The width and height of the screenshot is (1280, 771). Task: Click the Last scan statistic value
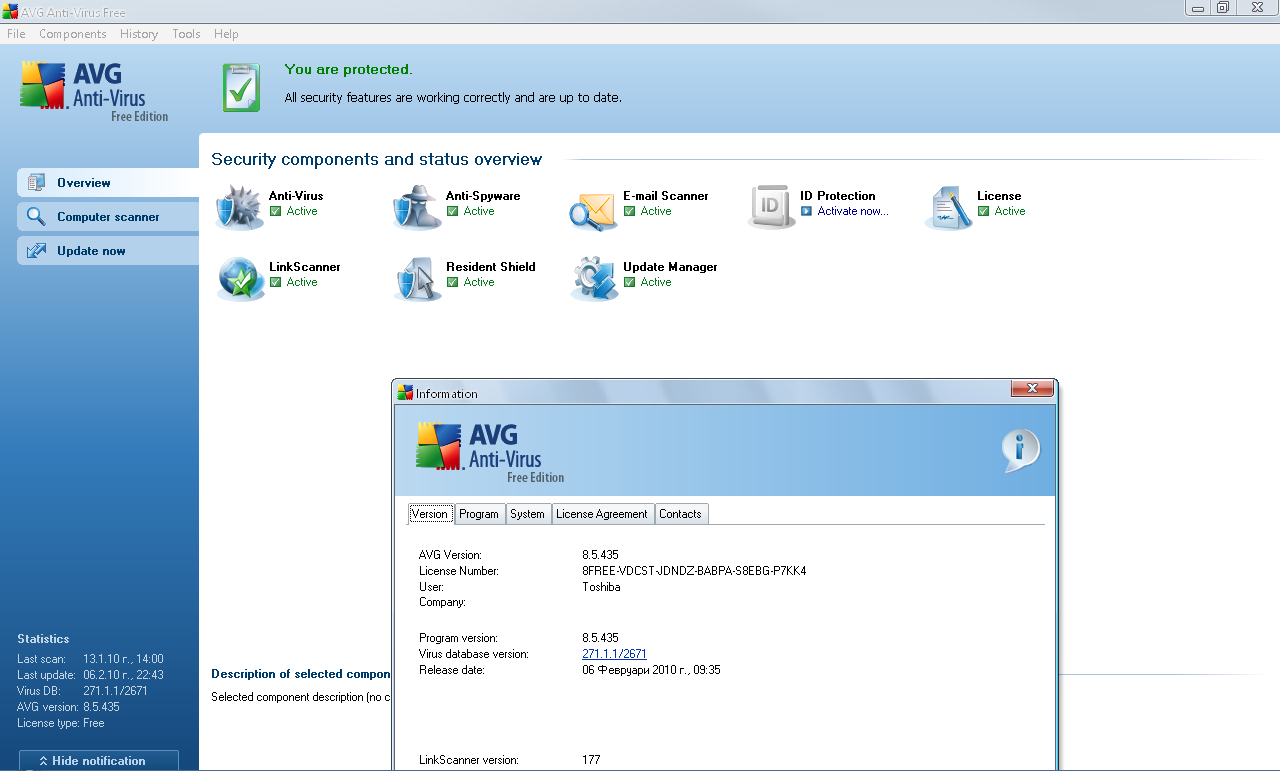point(123,659)
